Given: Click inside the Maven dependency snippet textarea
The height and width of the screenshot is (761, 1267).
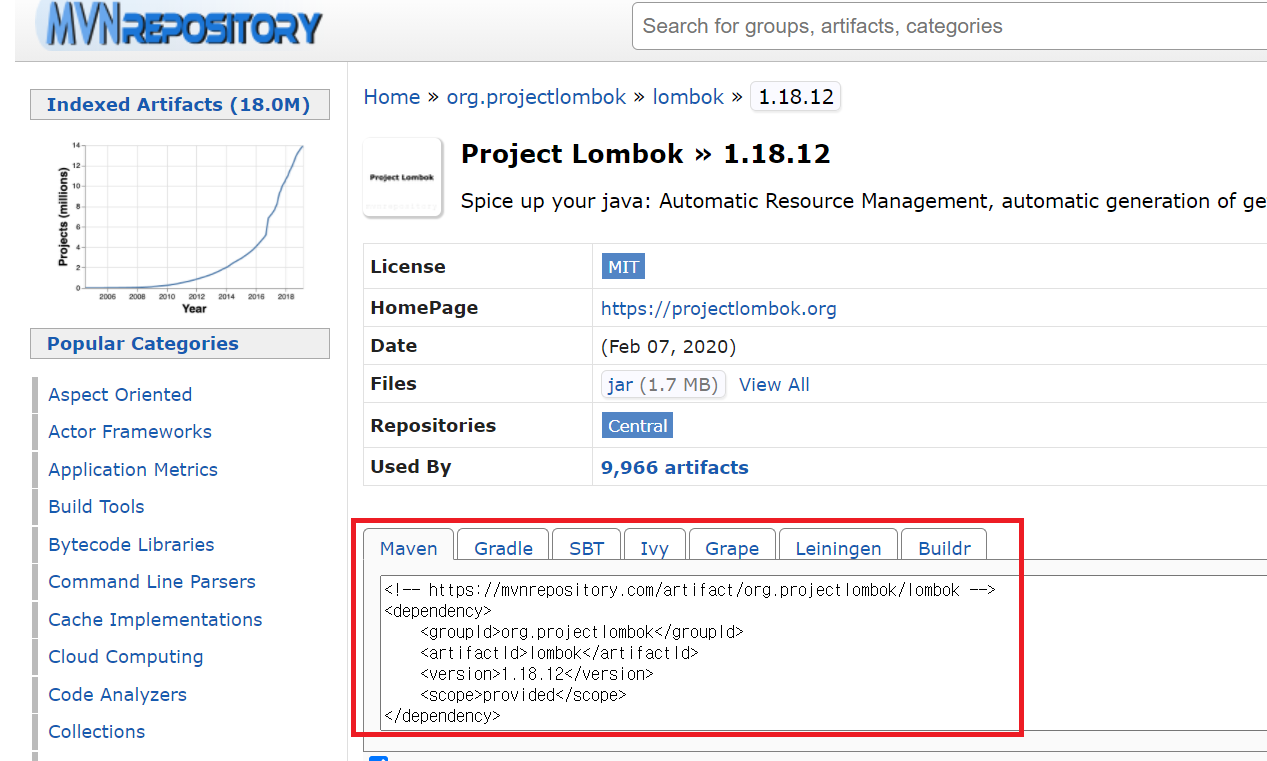Looking at the screenshot, I should click(823, 652).
